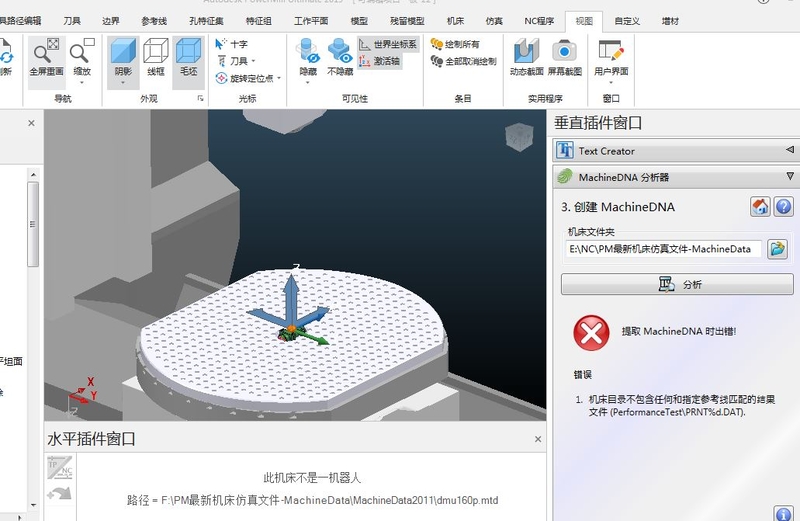Switch to the NC程序 tab

[539, 21]
